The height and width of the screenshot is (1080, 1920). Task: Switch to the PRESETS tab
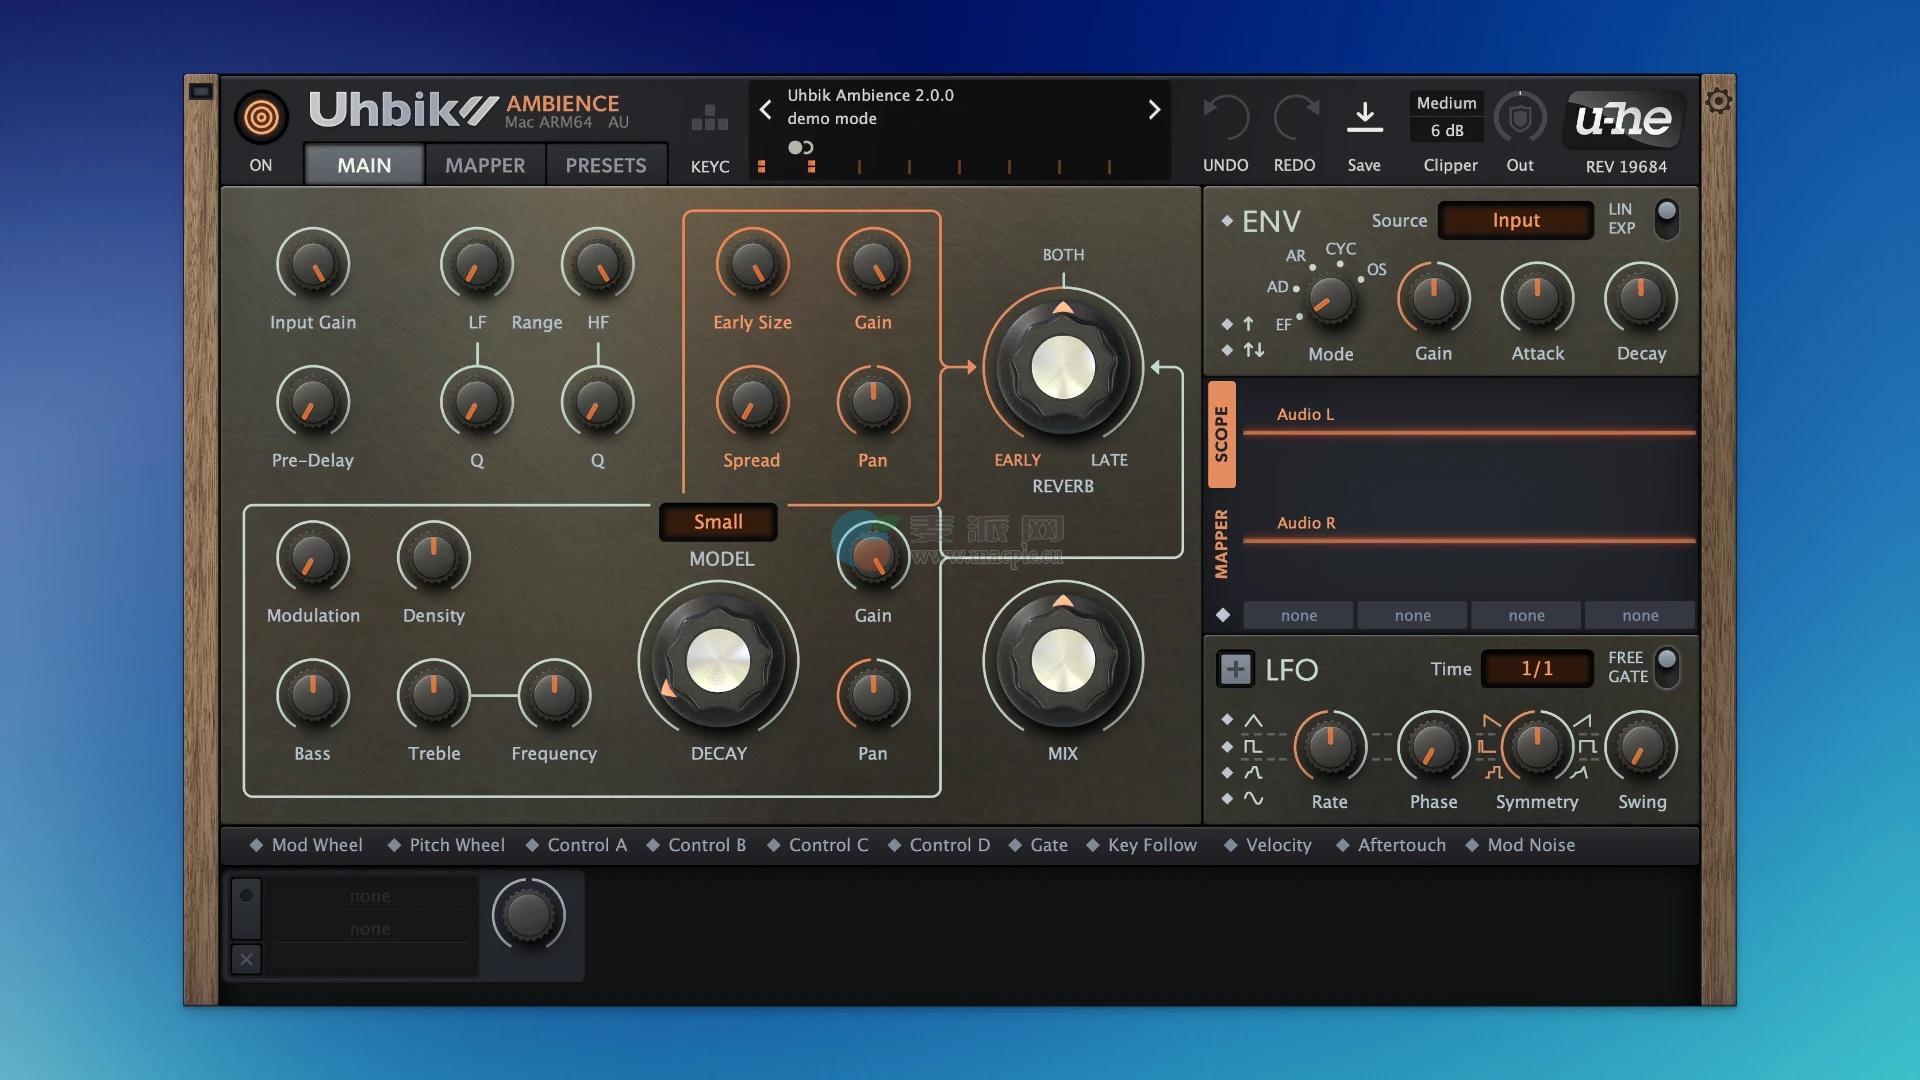pyautogui.click(x=605, y=165)
